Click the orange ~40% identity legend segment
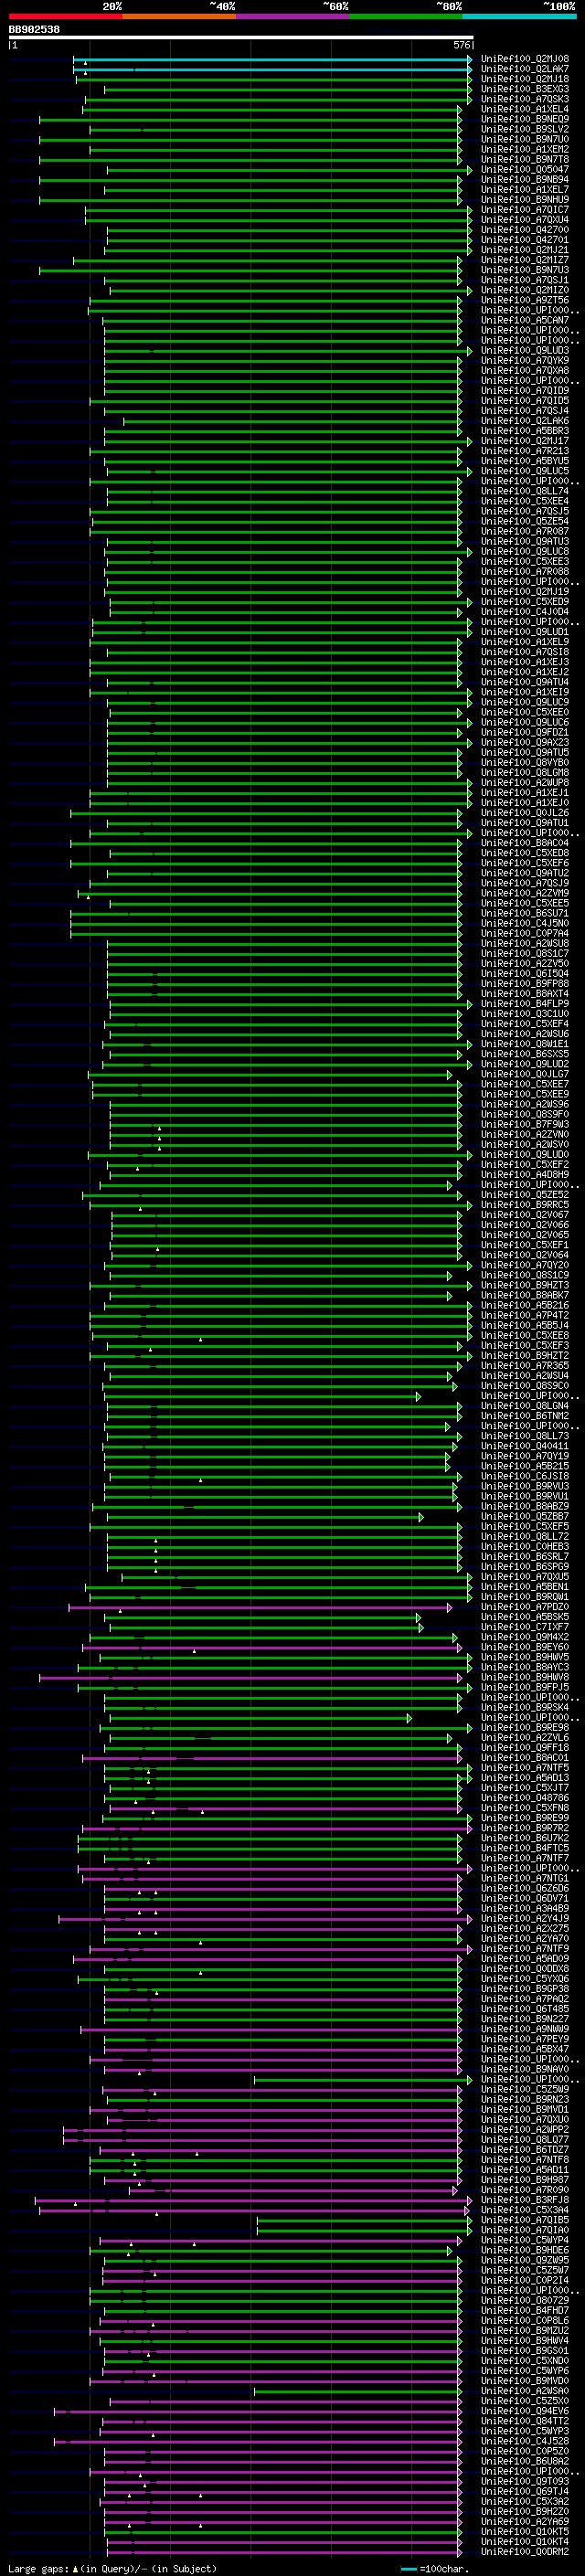Viewport: 585px width, 2576px height. (x=179, y=16)
